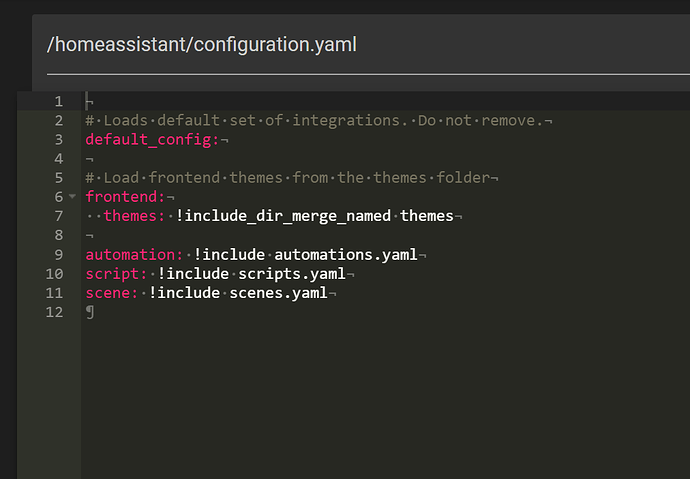Viewport: 690px width, 479px height.
Task: Click the !include tag on the automation line
Action: [229, 255]
